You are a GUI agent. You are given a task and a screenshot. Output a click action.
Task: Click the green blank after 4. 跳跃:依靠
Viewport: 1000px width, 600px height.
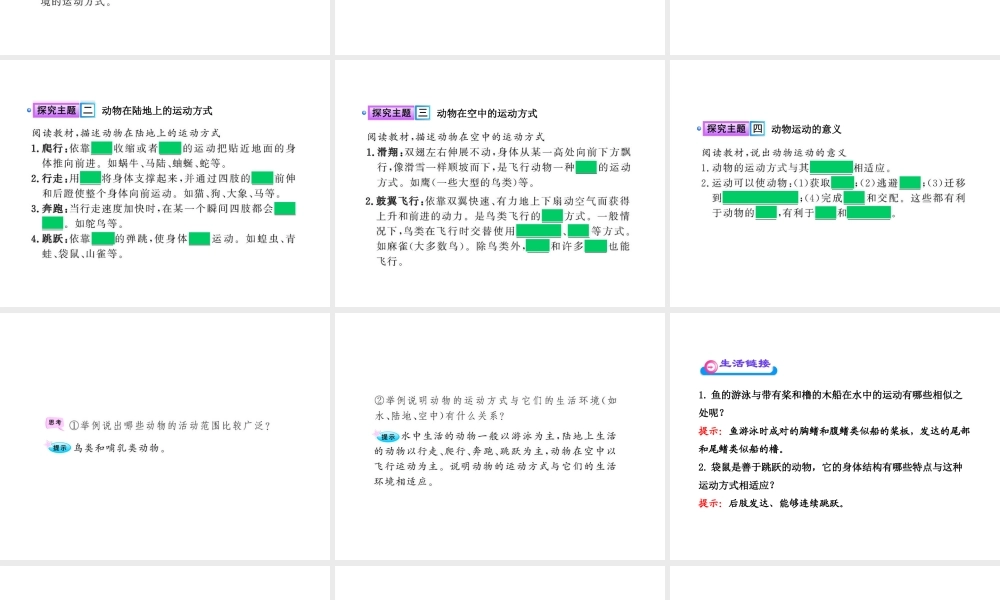point(103,238)
